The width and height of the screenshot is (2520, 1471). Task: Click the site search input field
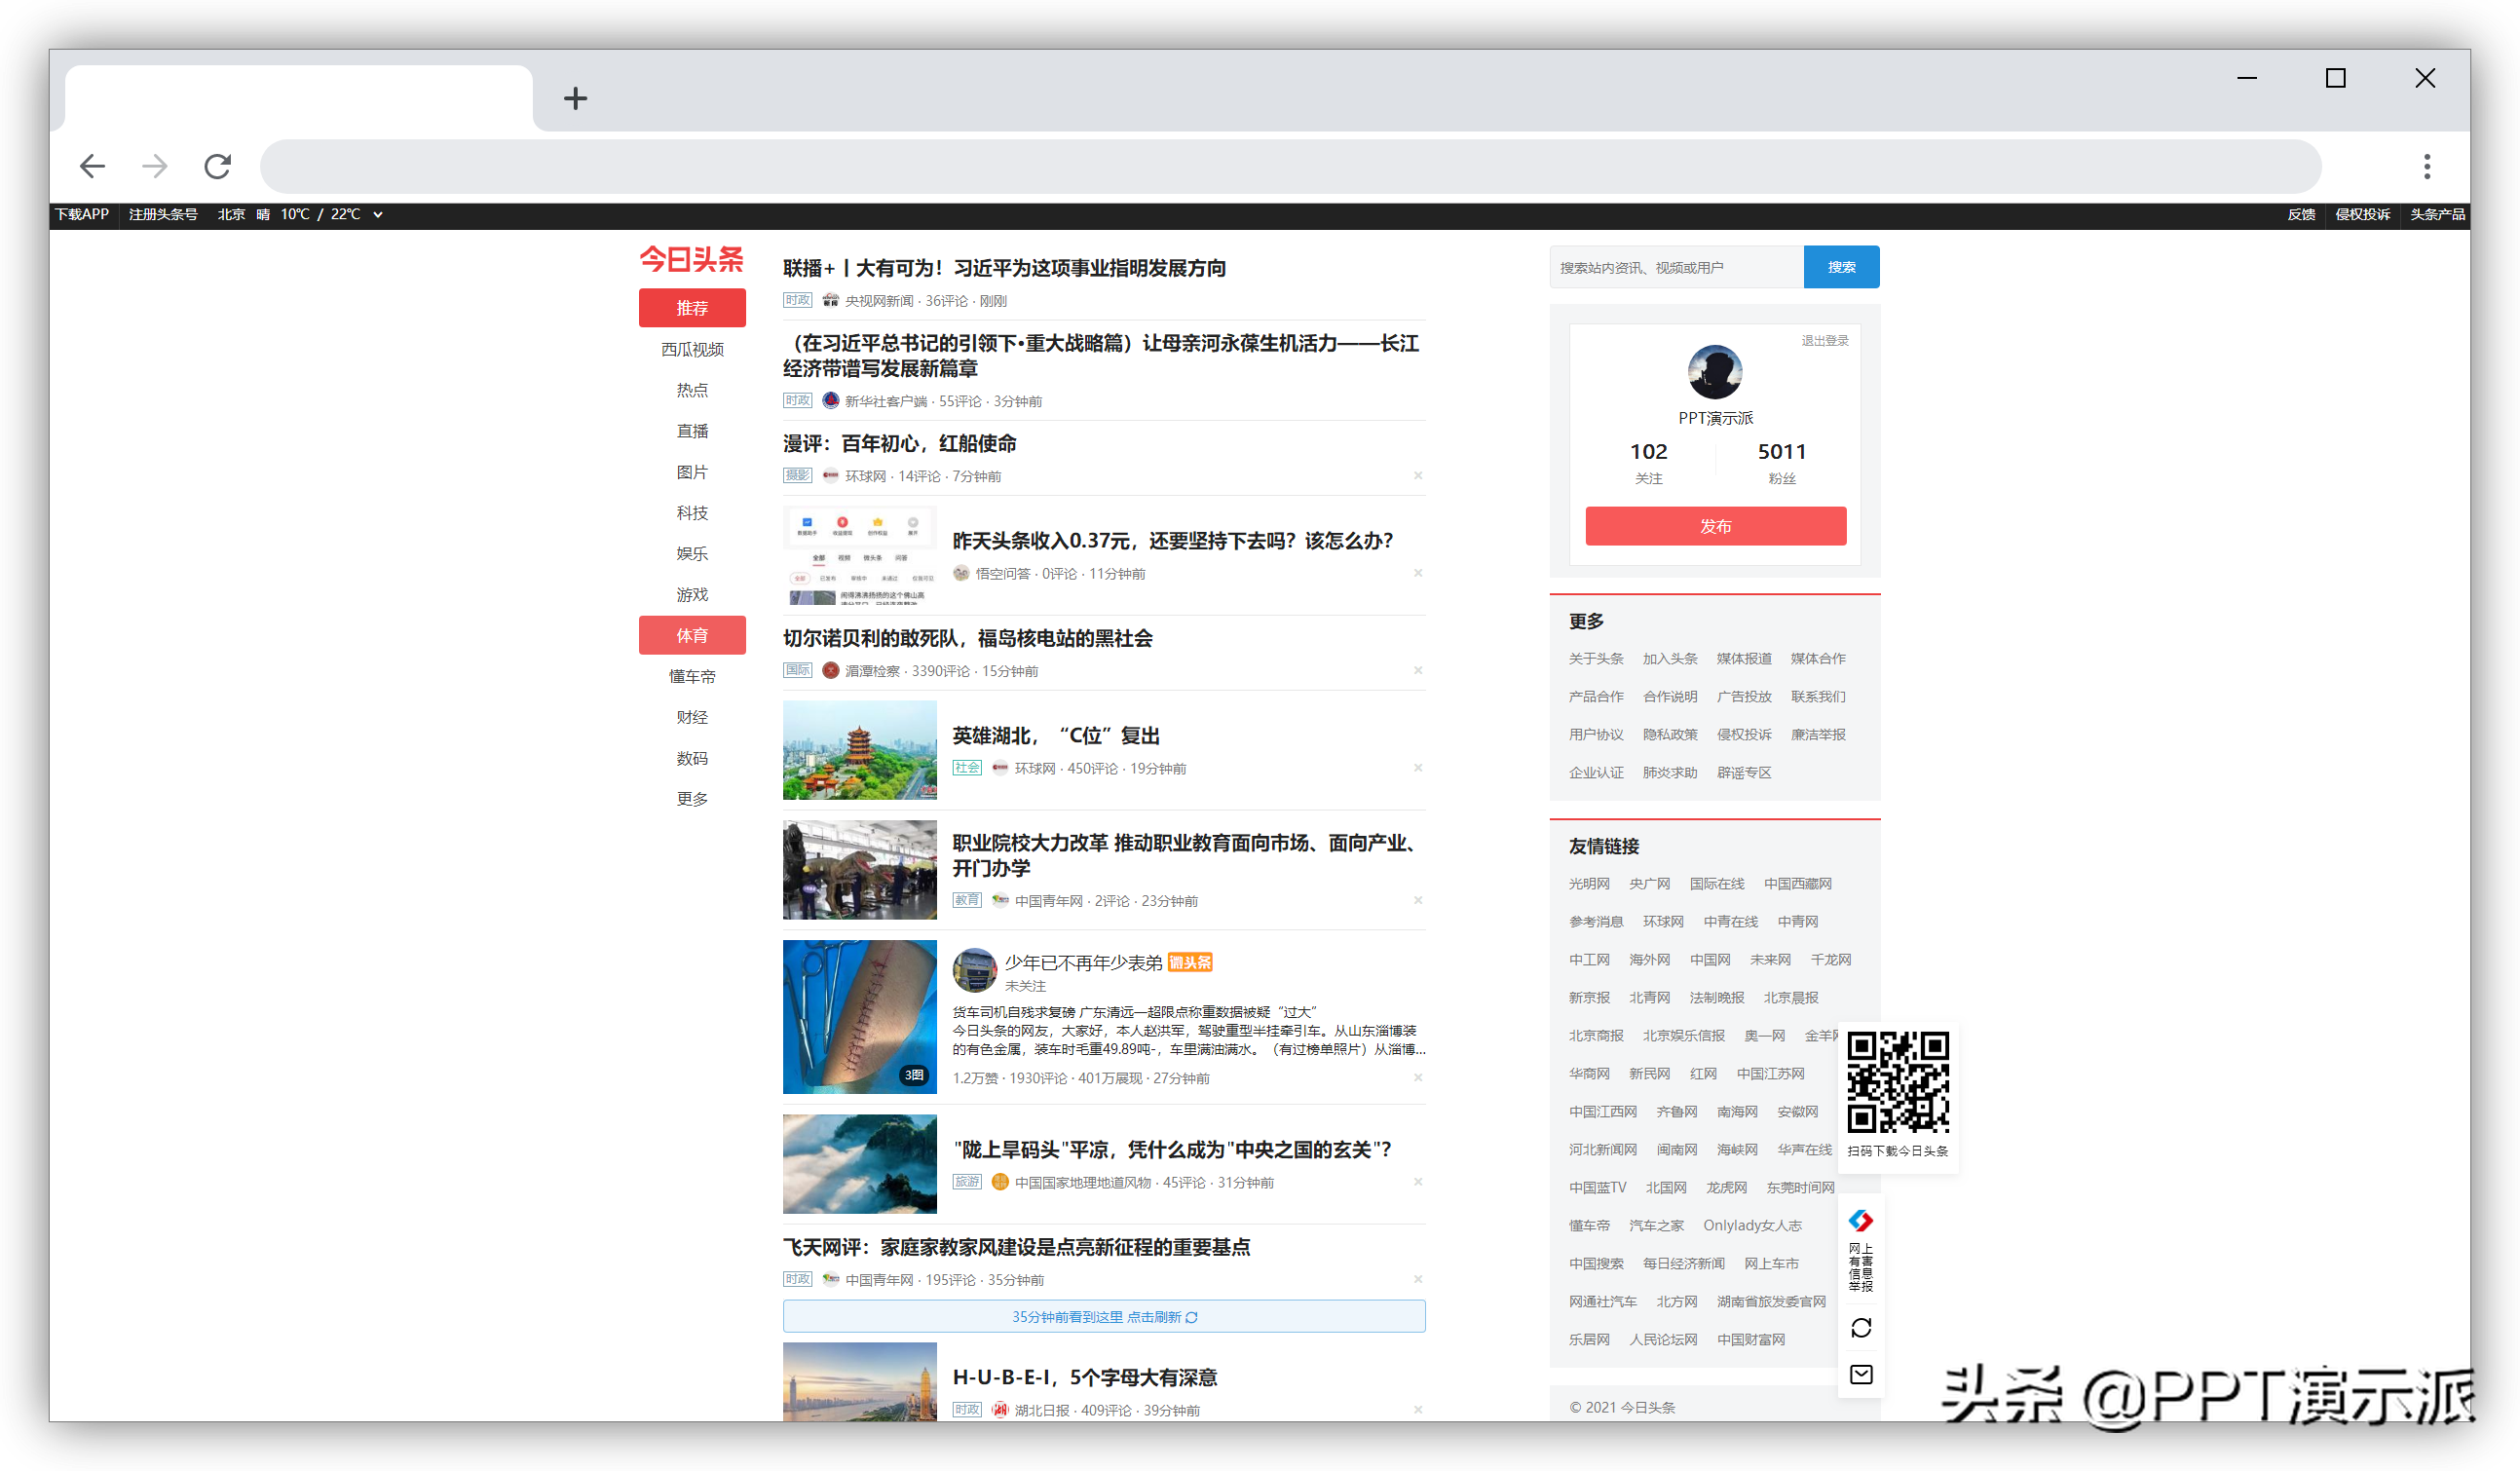(1676, 267)
